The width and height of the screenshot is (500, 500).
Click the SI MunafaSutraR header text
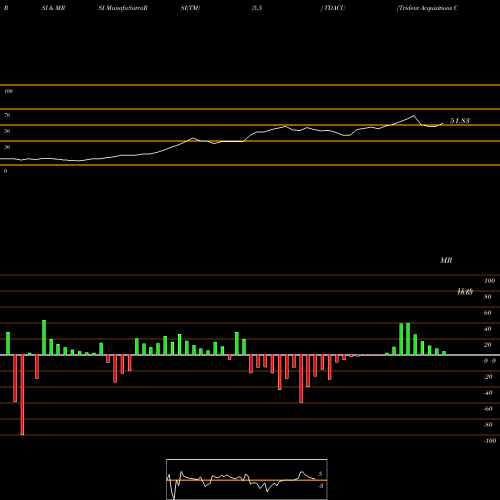(123, 8)
